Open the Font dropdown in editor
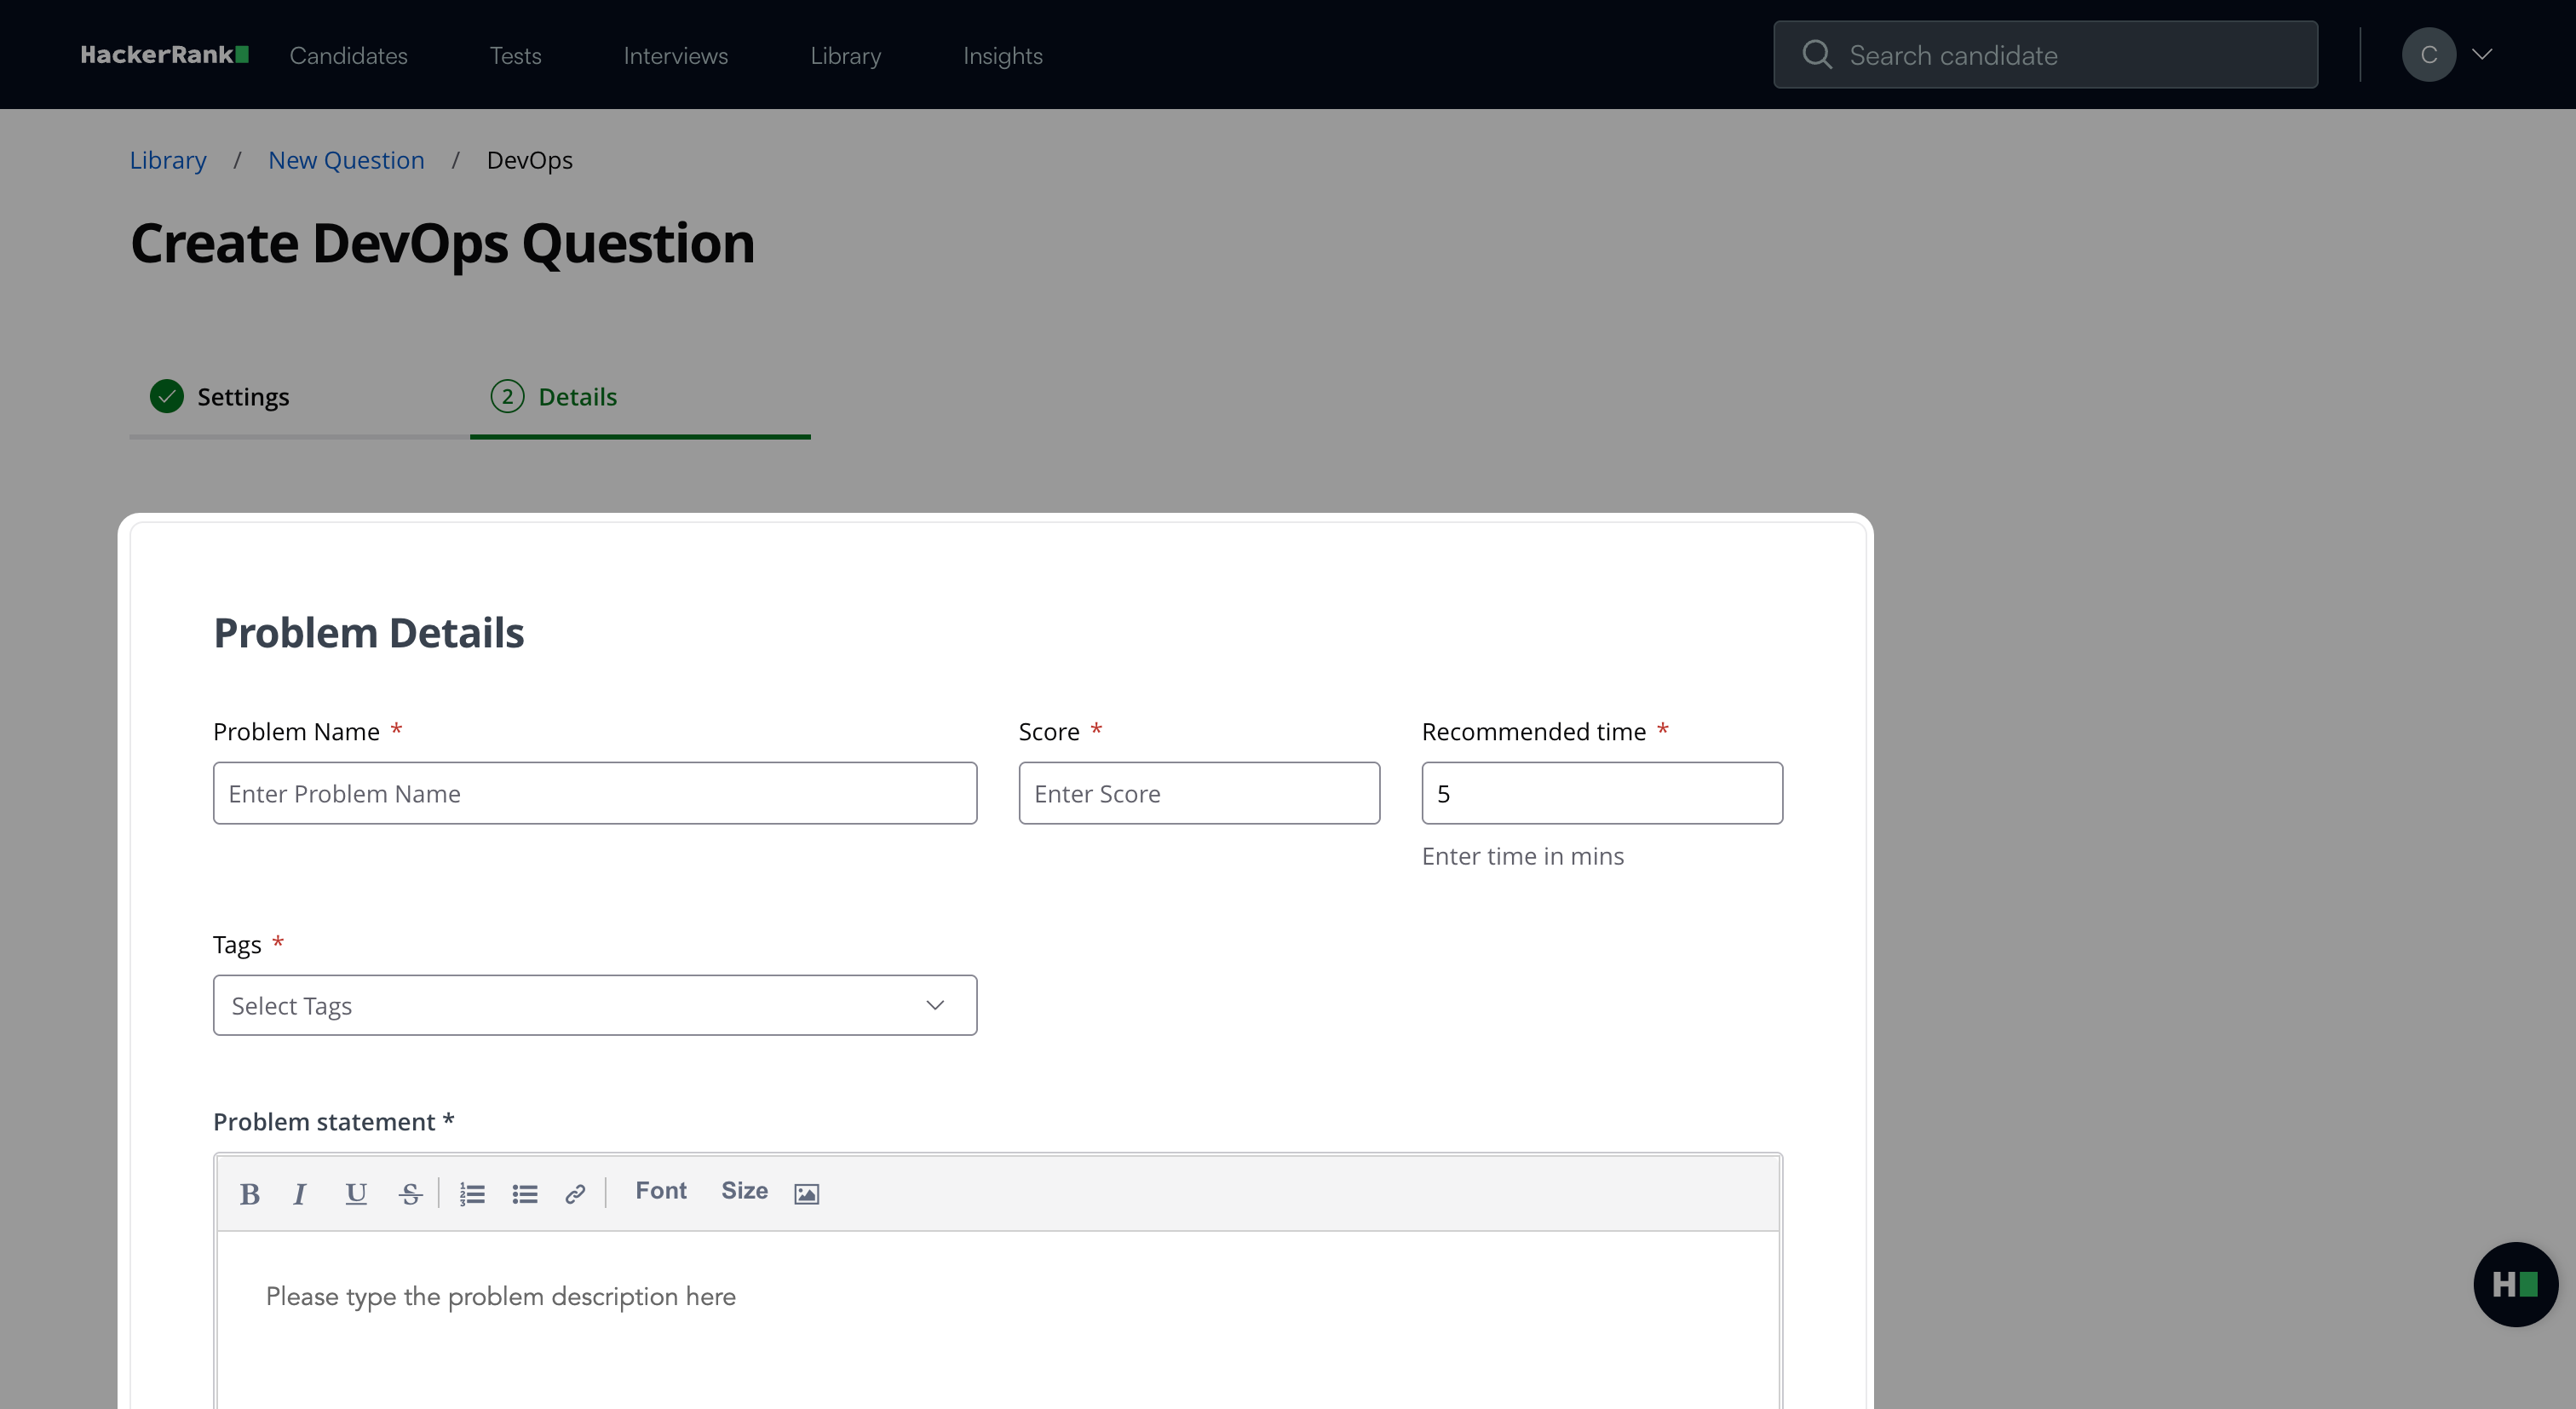The height and width of the screenshot is (1409, 2576). [x=661, y=1191]
